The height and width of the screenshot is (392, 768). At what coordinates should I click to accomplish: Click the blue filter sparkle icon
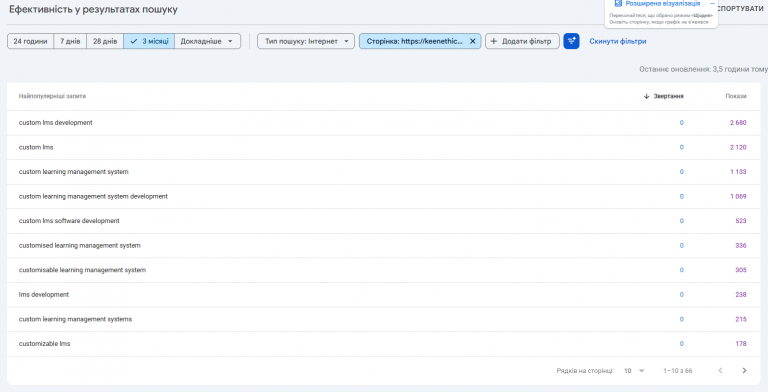571,41
